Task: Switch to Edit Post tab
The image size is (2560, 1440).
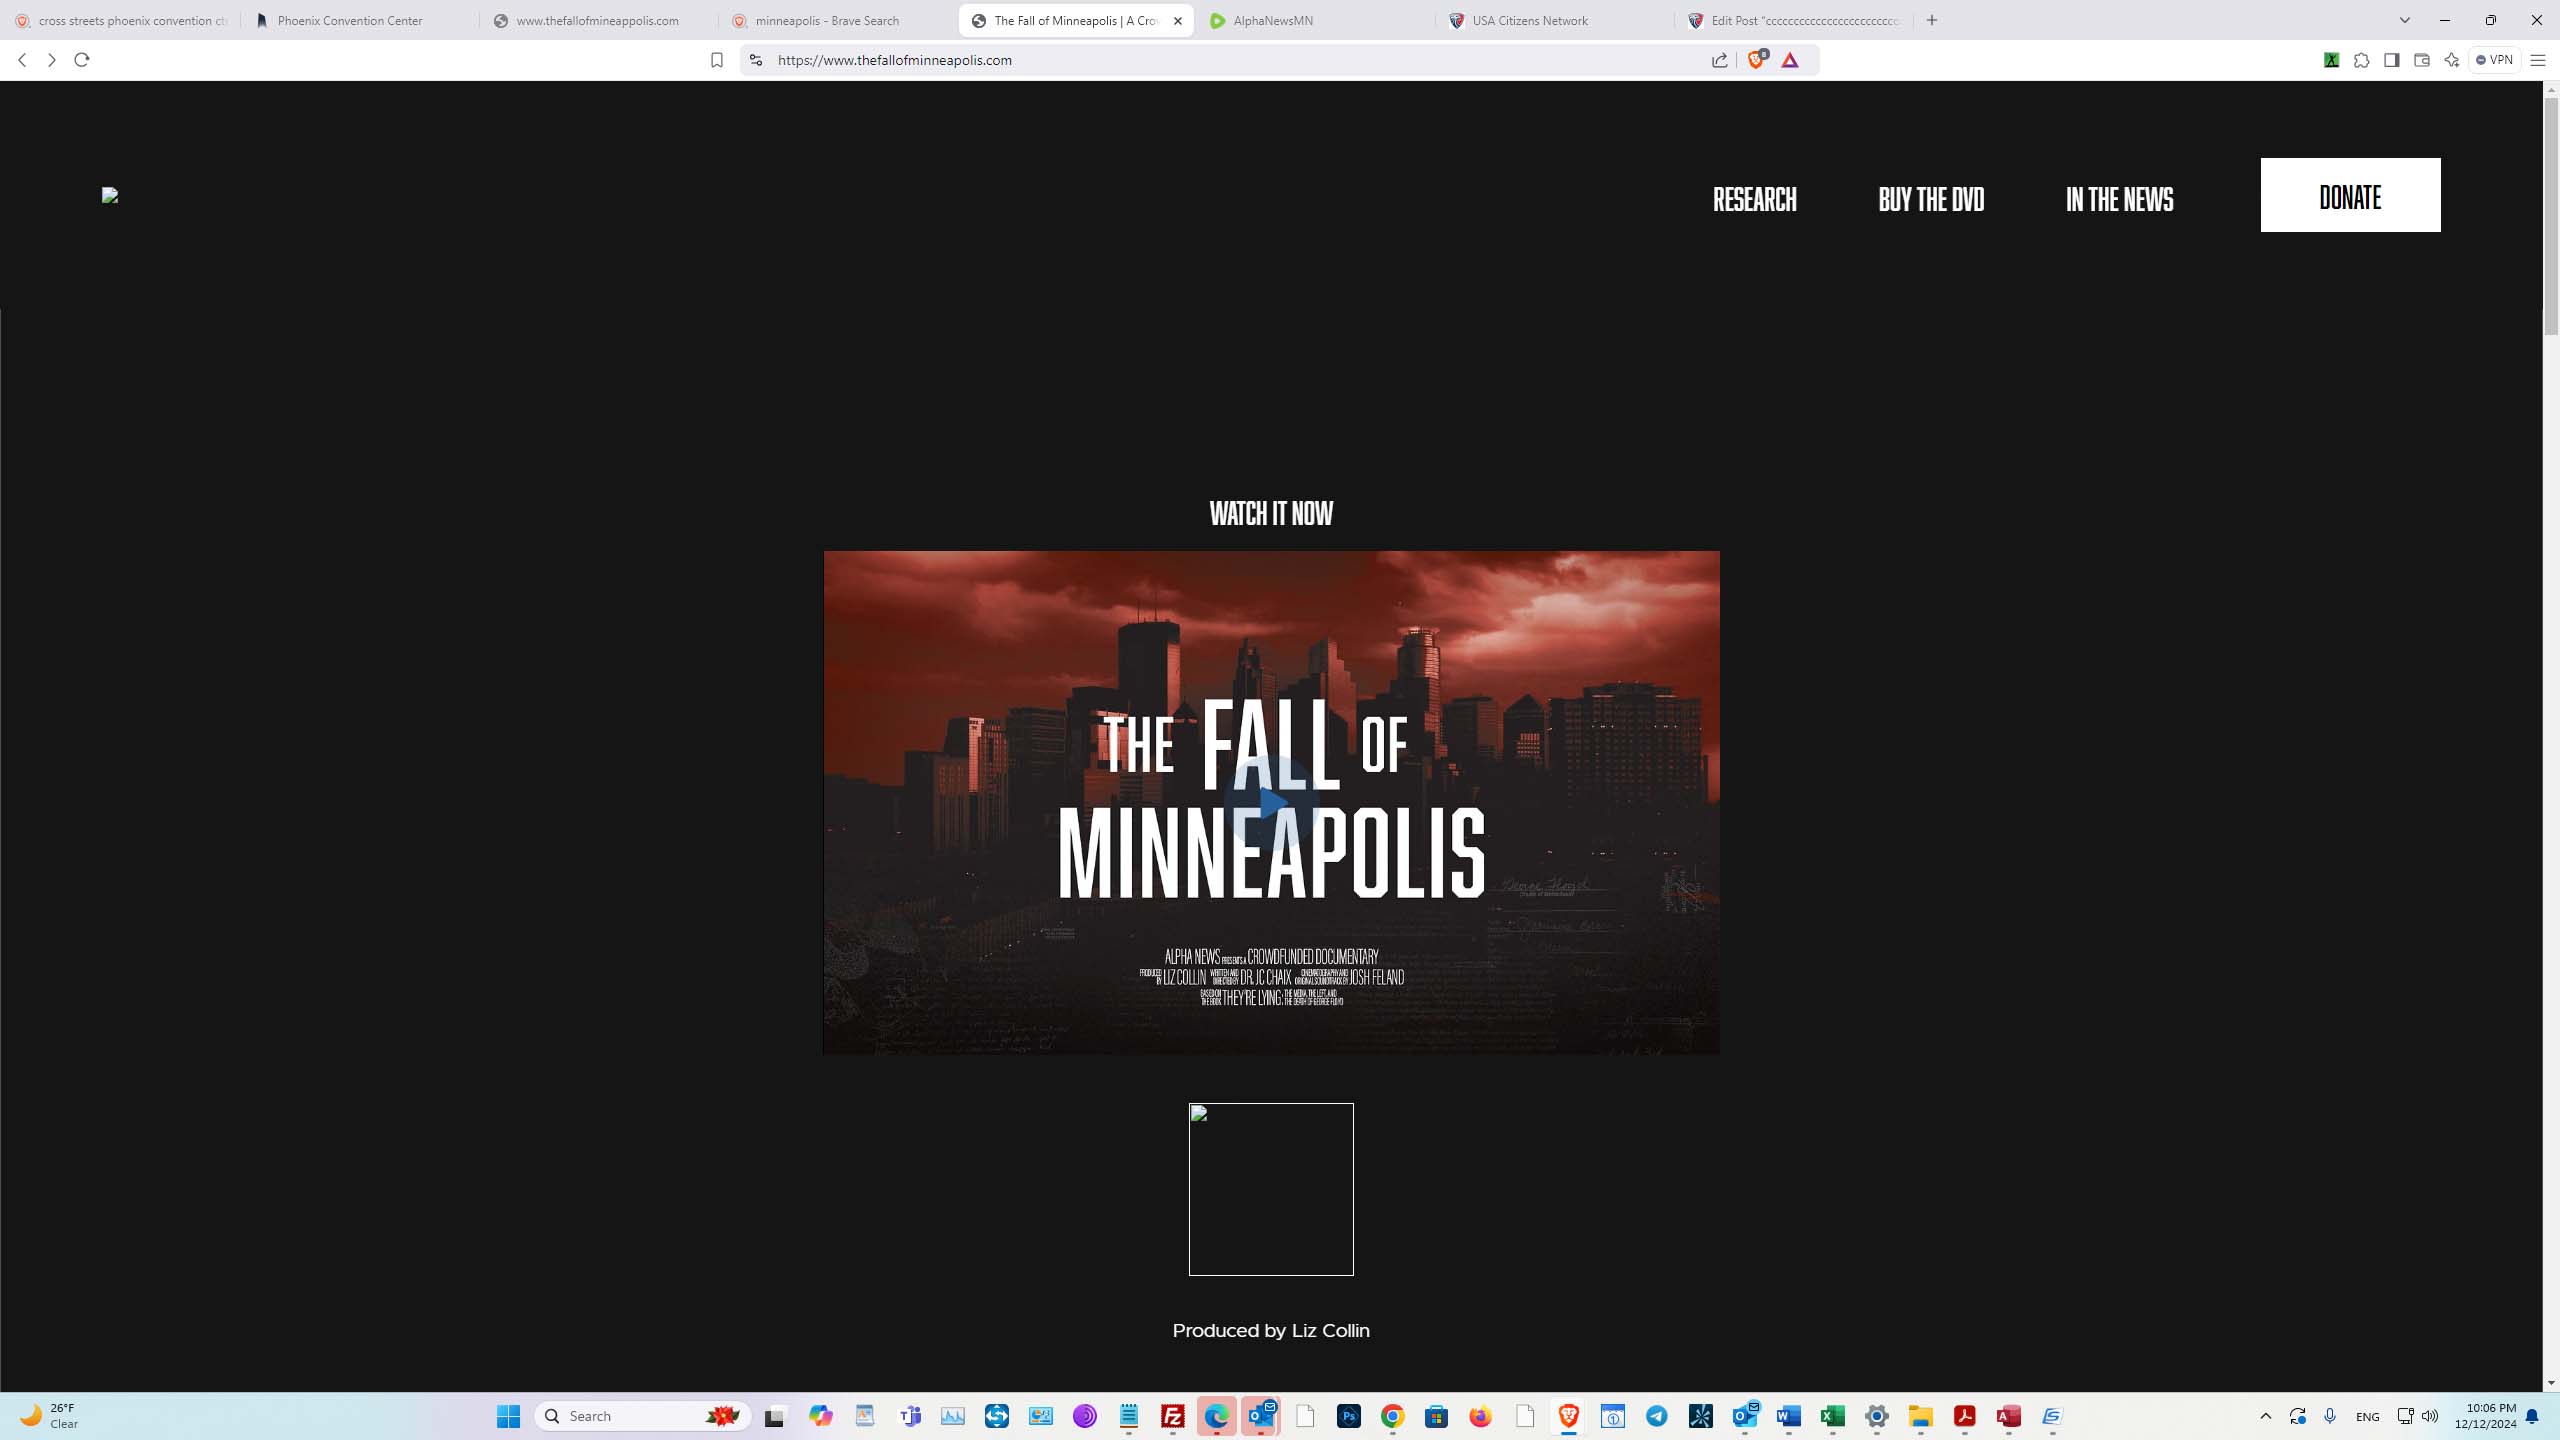Action: 1793,20
